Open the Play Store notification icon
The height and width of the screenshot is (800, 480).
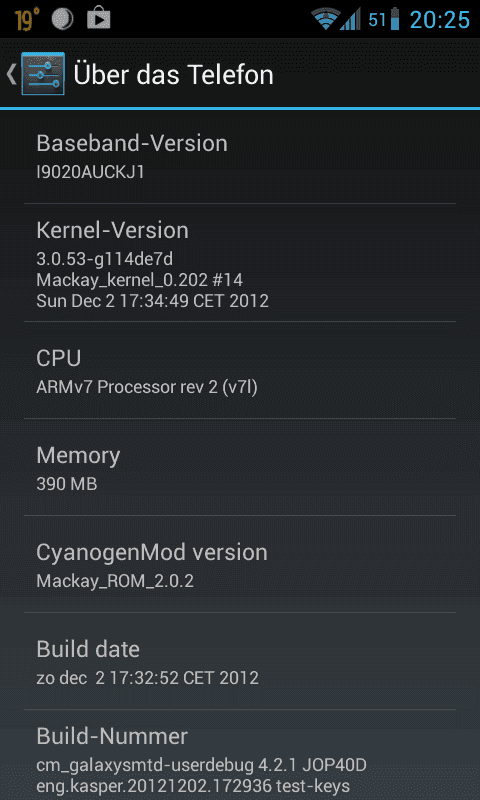point(99,19)
